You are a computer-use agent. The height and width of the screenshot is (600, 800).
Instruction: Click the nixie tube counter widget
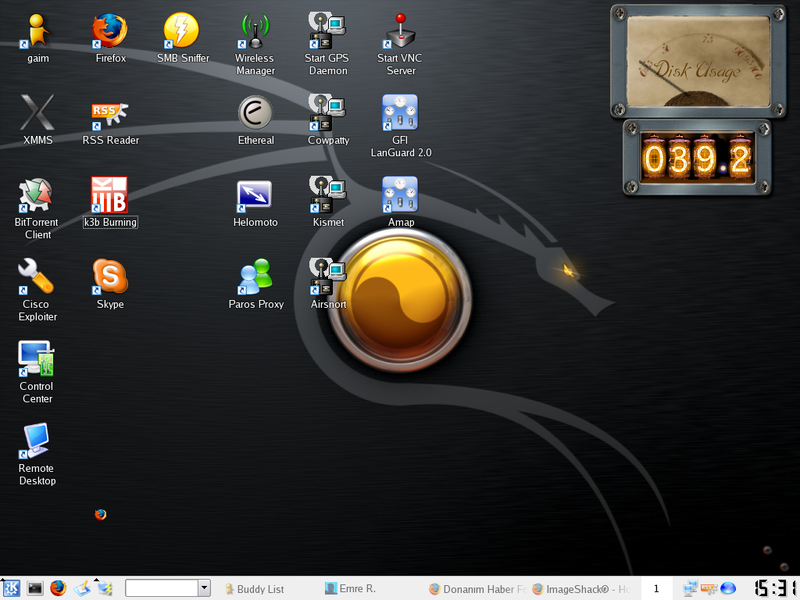697,157
